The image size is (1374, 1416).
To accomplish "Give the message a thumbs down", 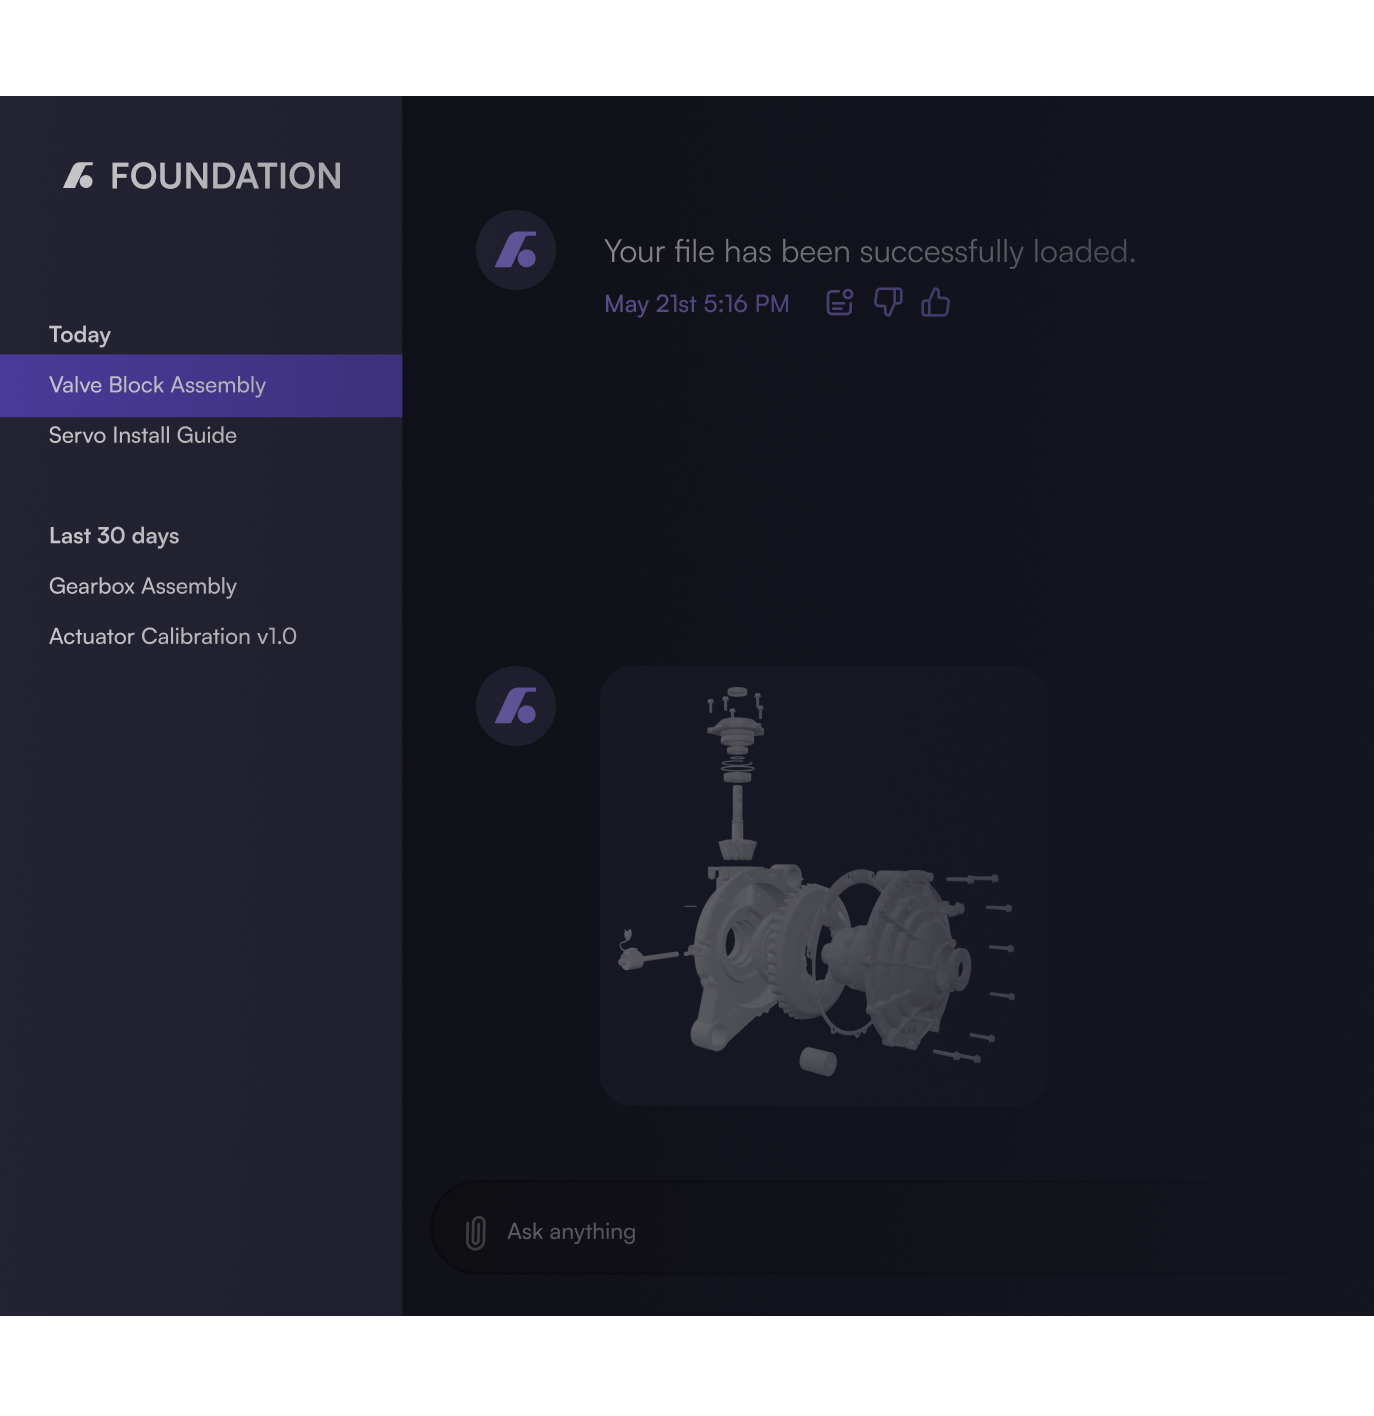I will pyautogui.click(x=888, y=302).
